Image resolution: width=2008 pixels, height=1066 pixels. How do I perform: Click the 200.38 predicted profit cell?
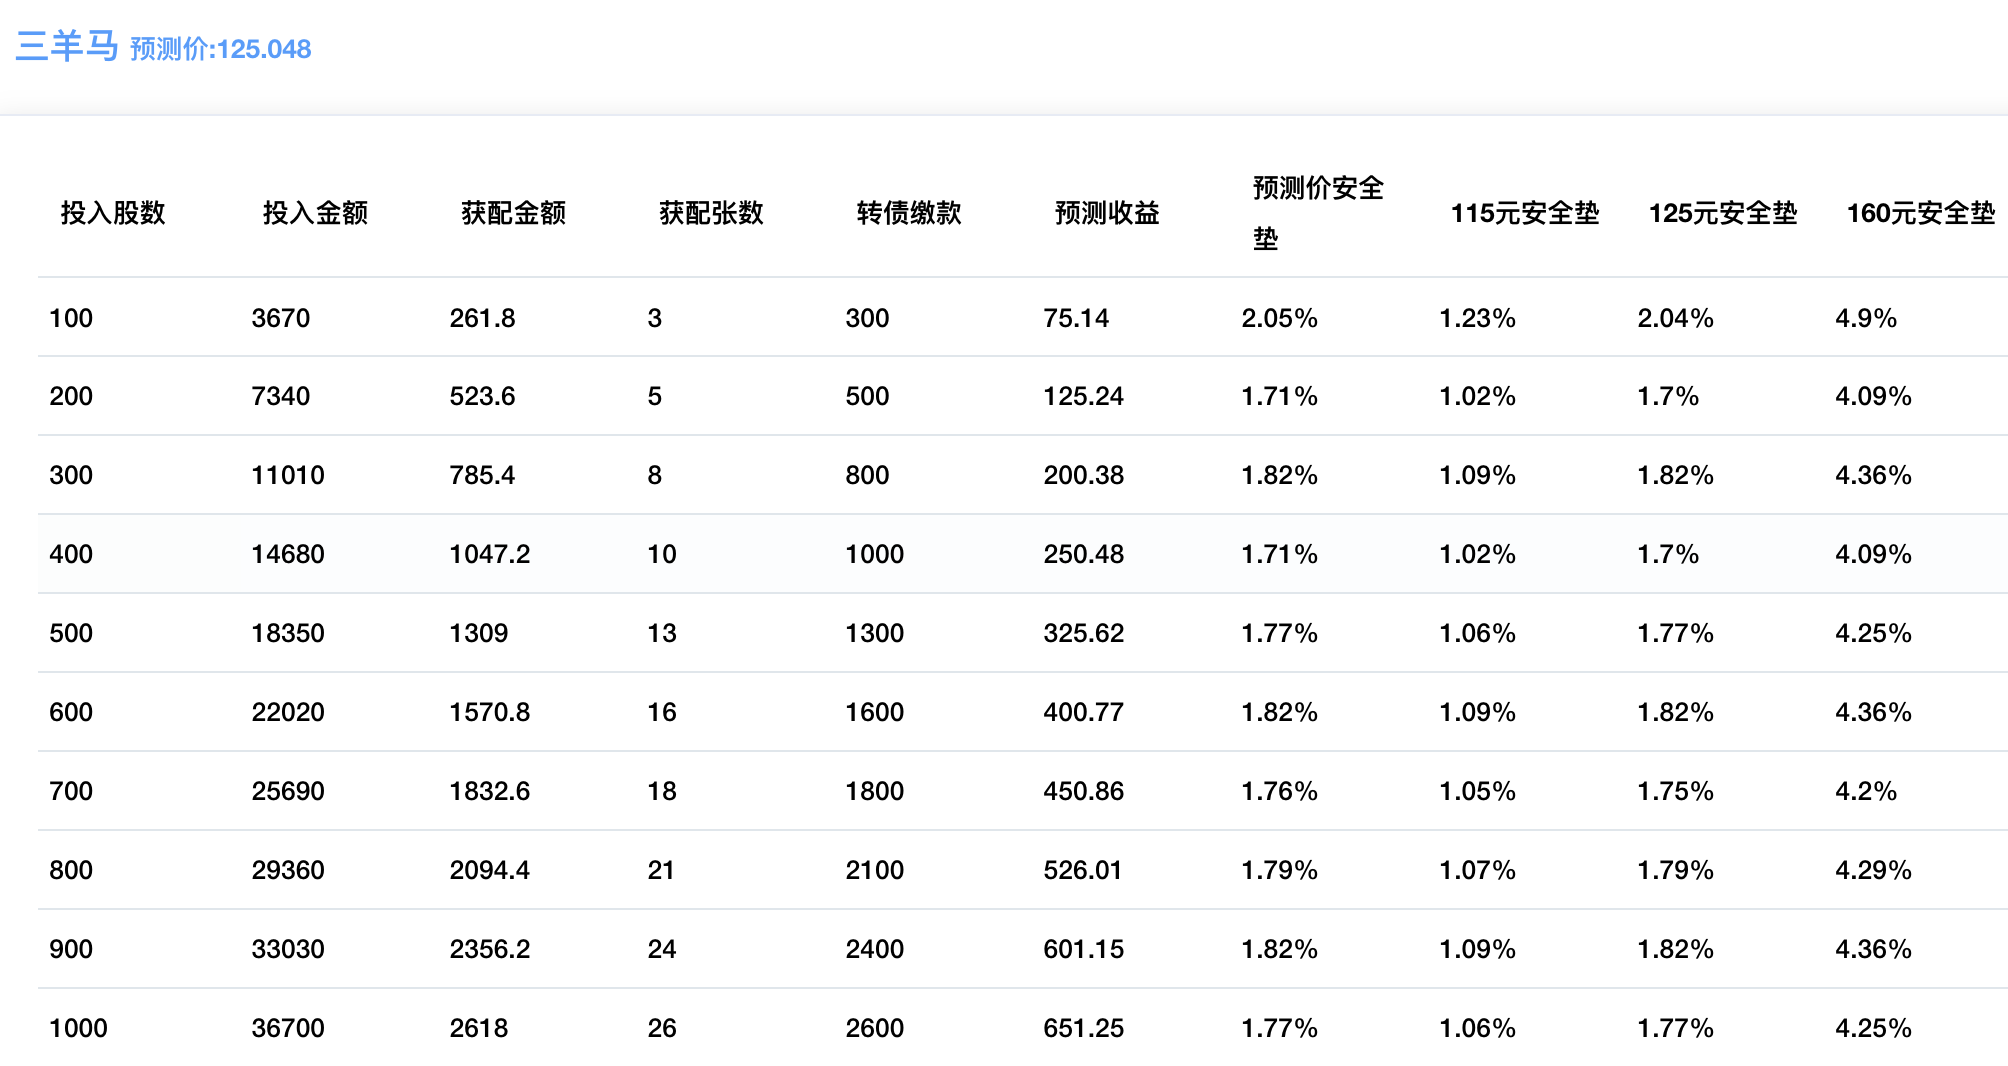click(x=1083, y=475)
